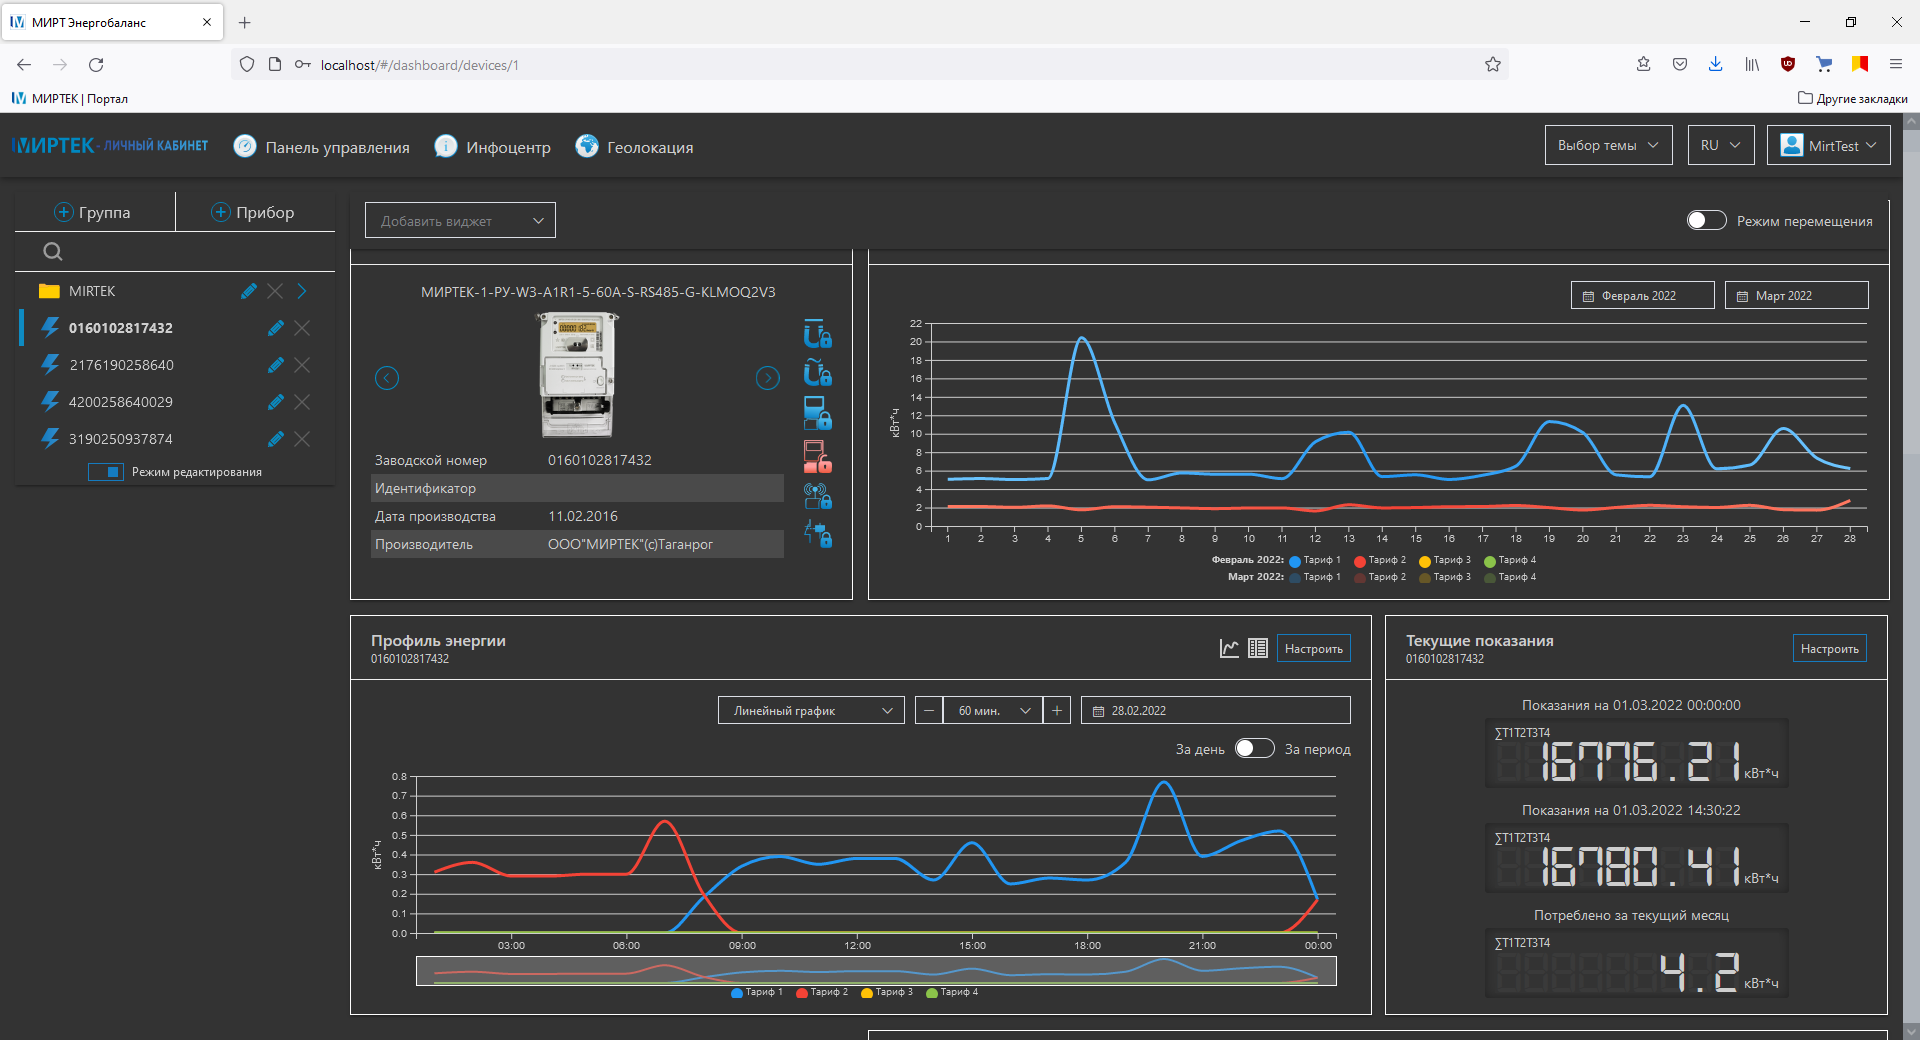Toggle Февраль 2022 Тариф 2 legend series
1920x1040 pixels.
[x=1380, y=561]
